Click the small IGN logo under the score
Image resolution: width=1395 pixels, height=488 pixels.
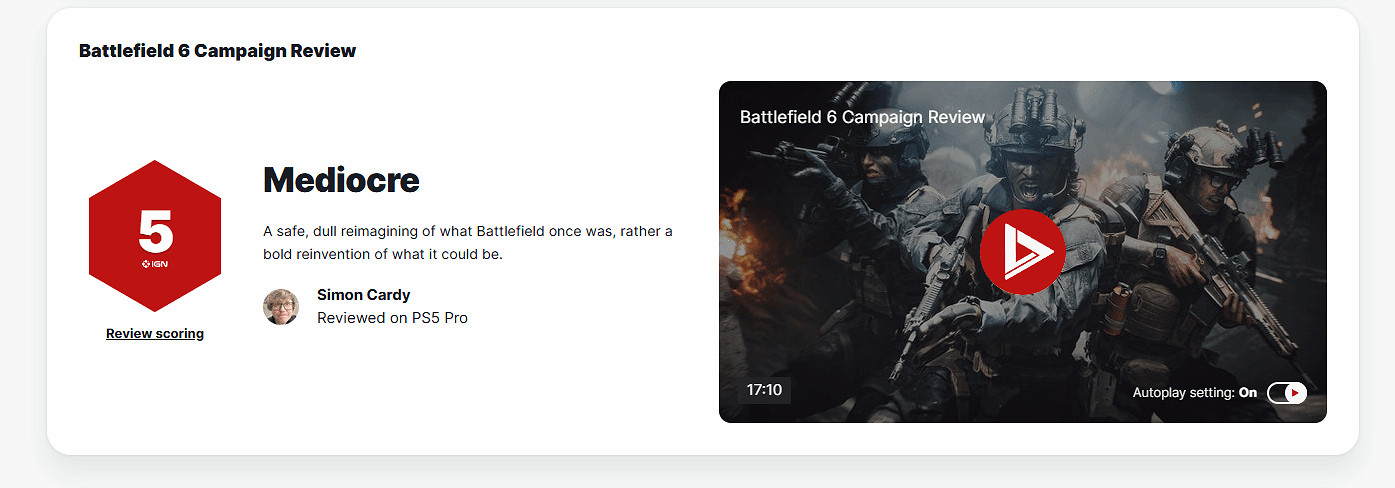pos(155,264)
